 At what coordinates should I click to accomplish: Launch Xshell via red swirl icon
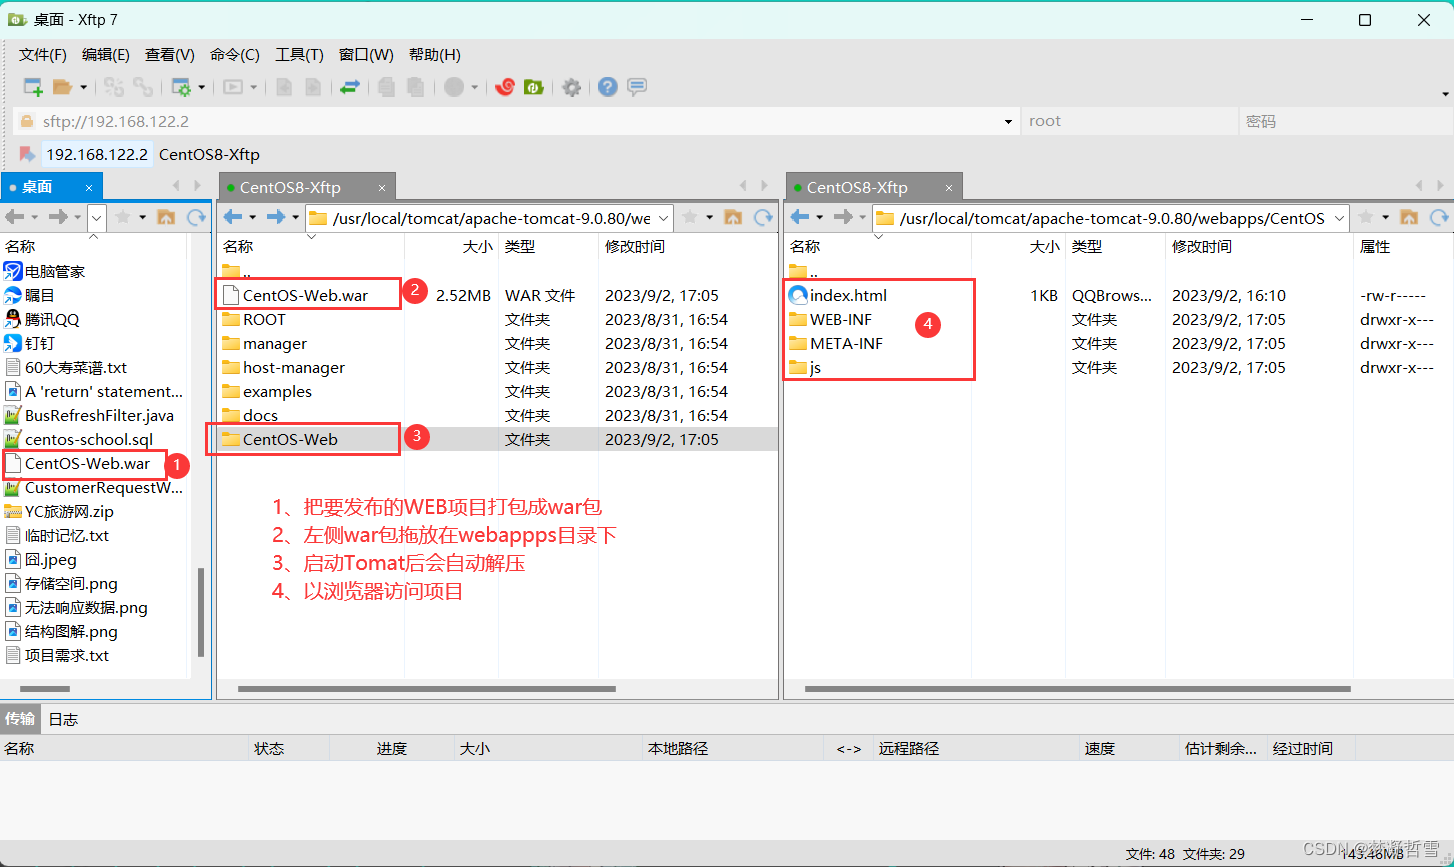click(505, 87)
